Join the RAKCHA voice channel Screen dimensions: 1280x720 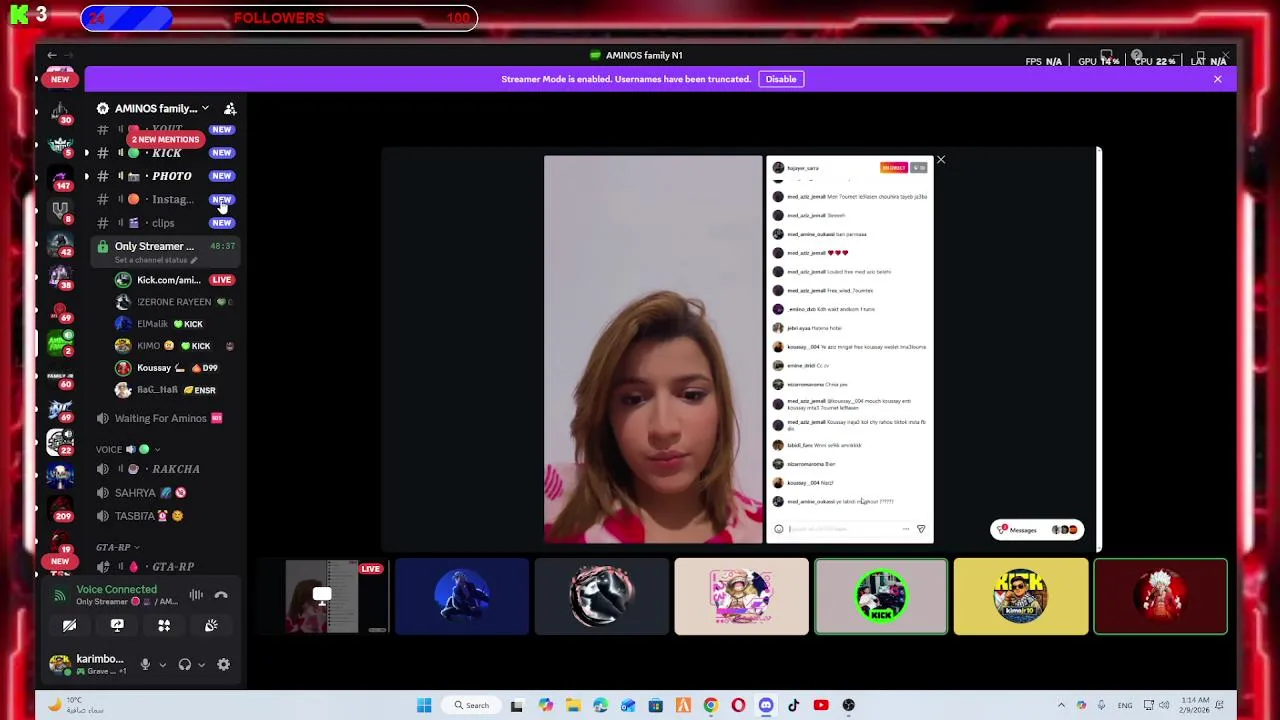tap(166, 469)
